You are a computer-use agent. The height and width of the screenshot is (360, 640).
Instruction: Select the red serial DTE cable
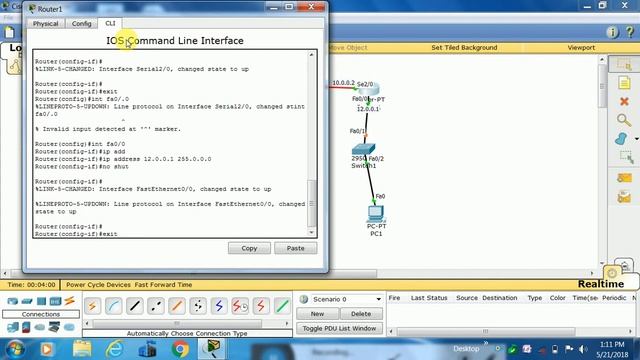point(261,306)
